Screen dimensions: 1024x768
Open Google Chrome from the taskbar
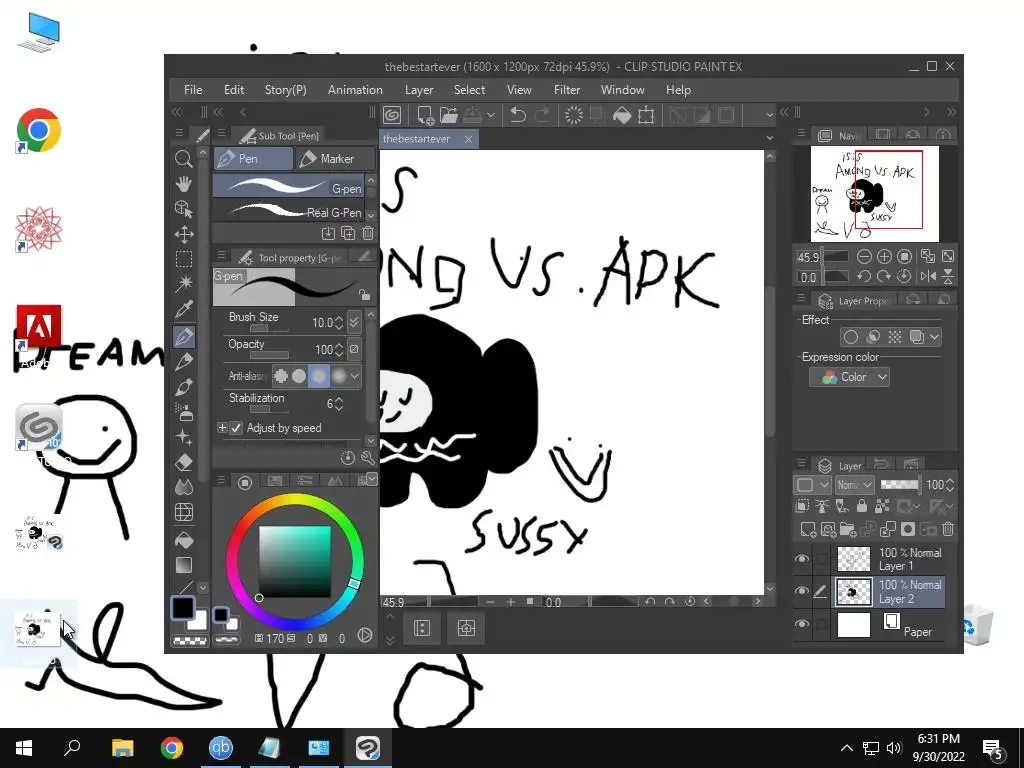[x=172, y=748]
